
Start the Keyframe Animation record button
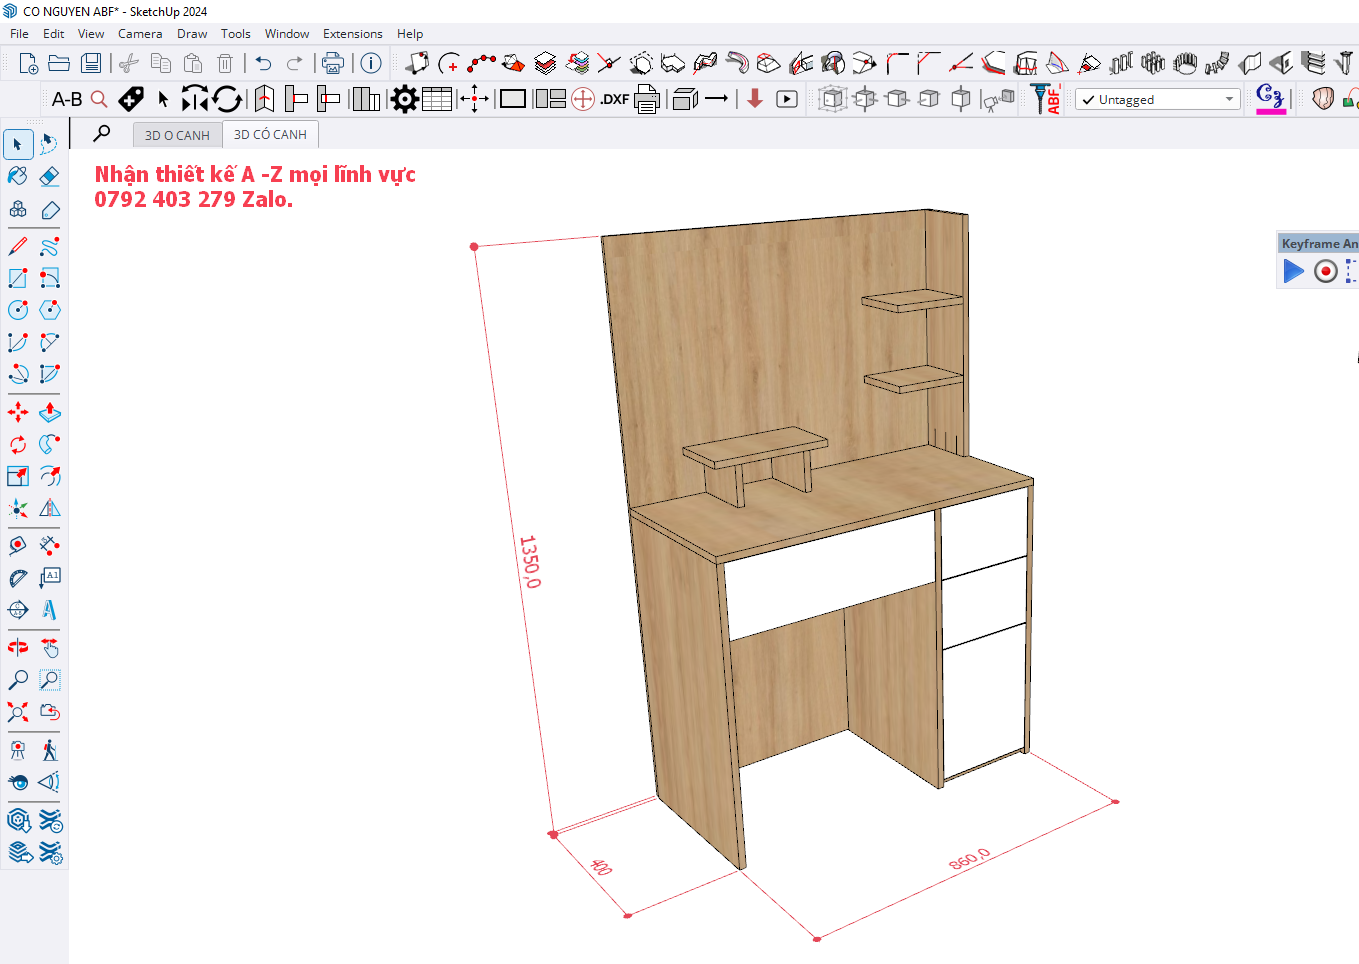(1325, 271)
